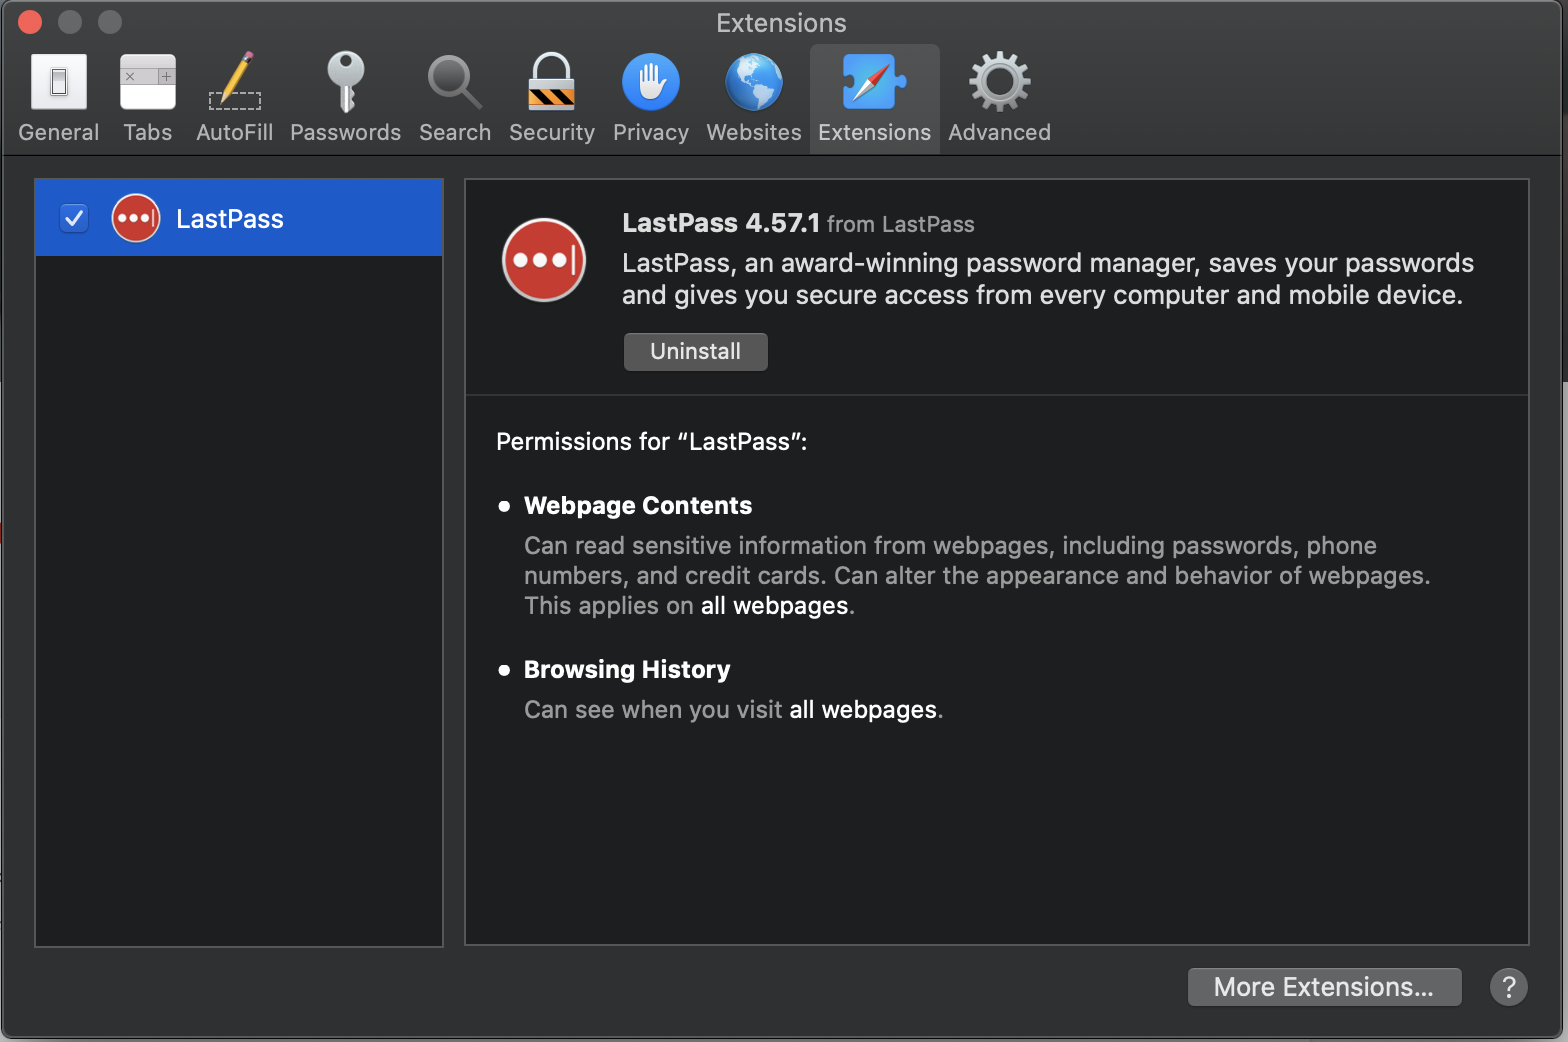Viewport: 1568px width, 1042px height.
Task: Open the Advanced gear preferences
Action: coord(999,98)
